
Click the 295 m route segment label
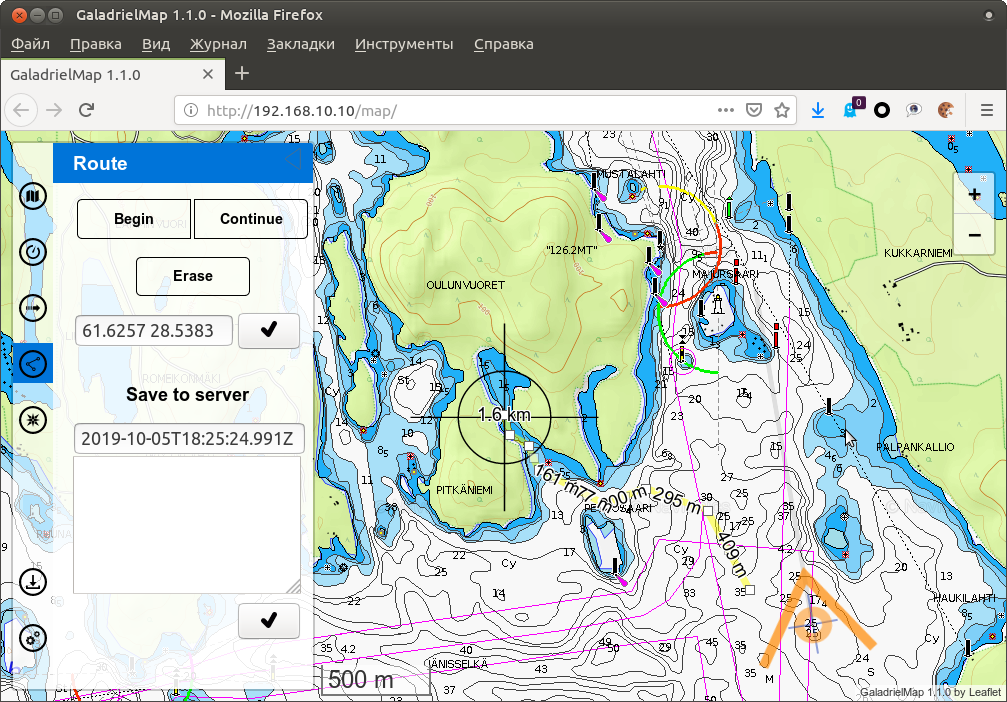677,499
